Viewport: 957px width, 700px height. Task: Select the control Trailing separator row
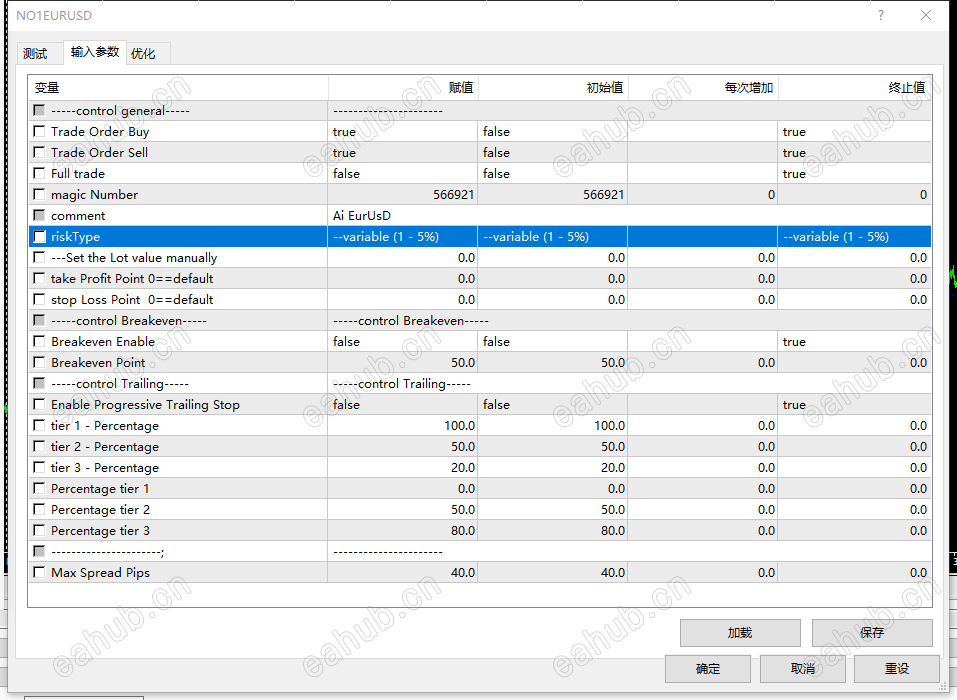click(480, 383)
